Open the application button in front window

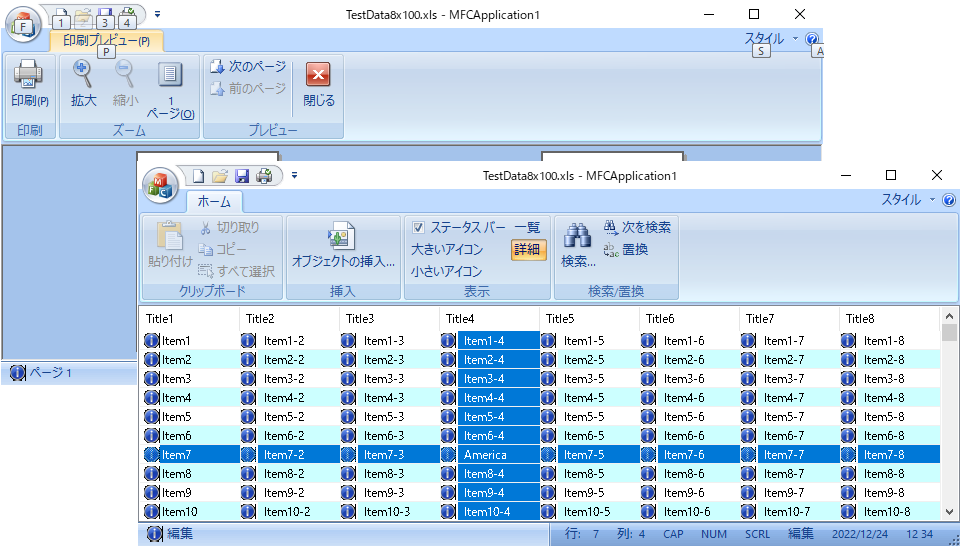click(160, 185)
